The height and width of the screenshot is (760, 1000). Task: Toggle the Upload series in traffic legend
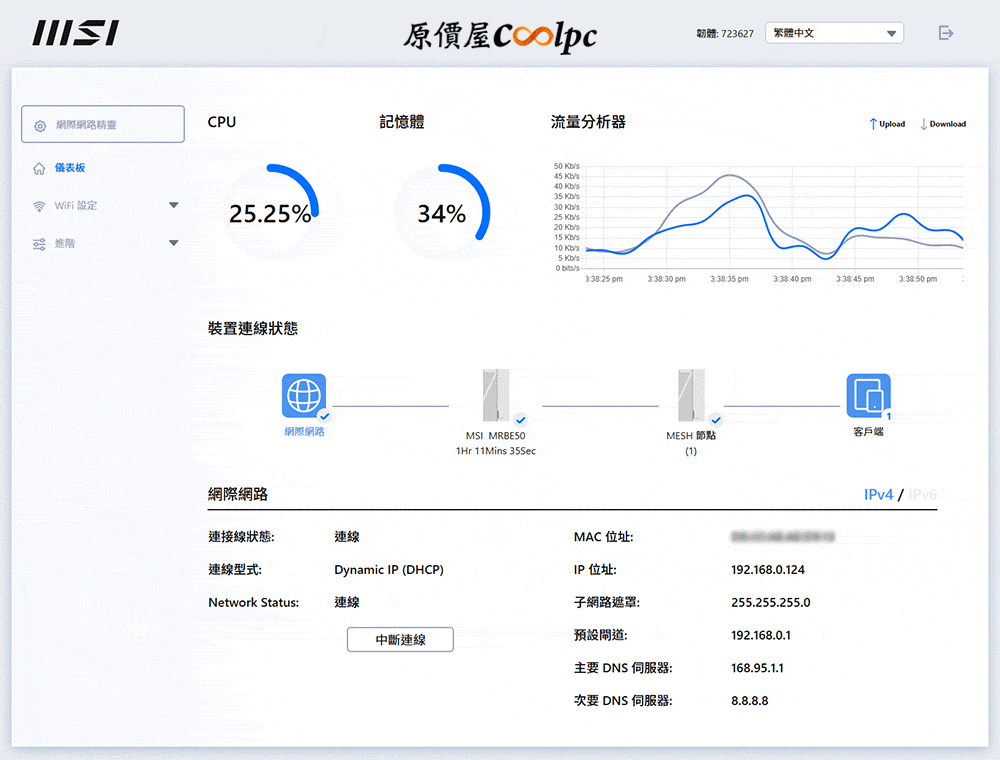pos(887,124)
